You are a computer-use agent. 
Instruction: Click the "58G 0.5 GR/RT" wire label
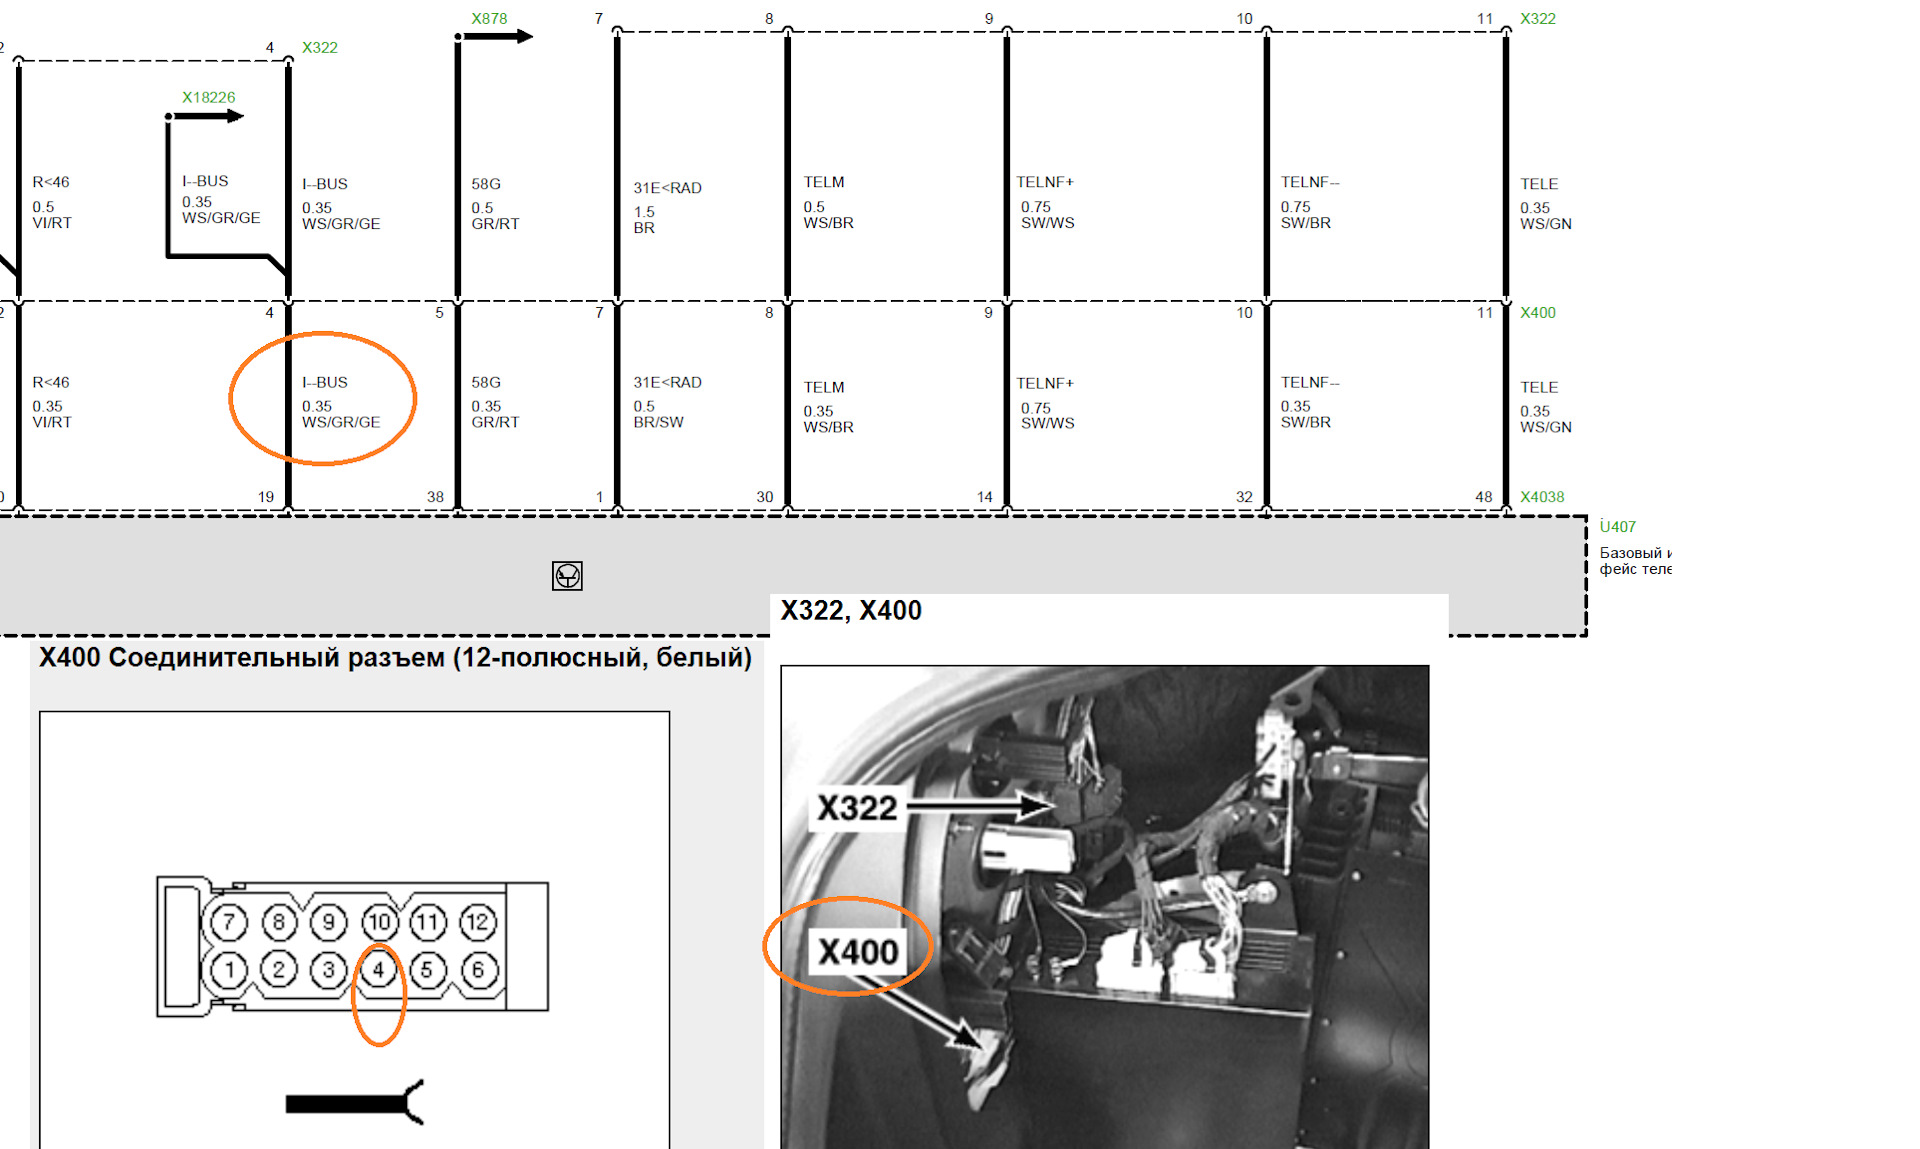click(495, 204)
